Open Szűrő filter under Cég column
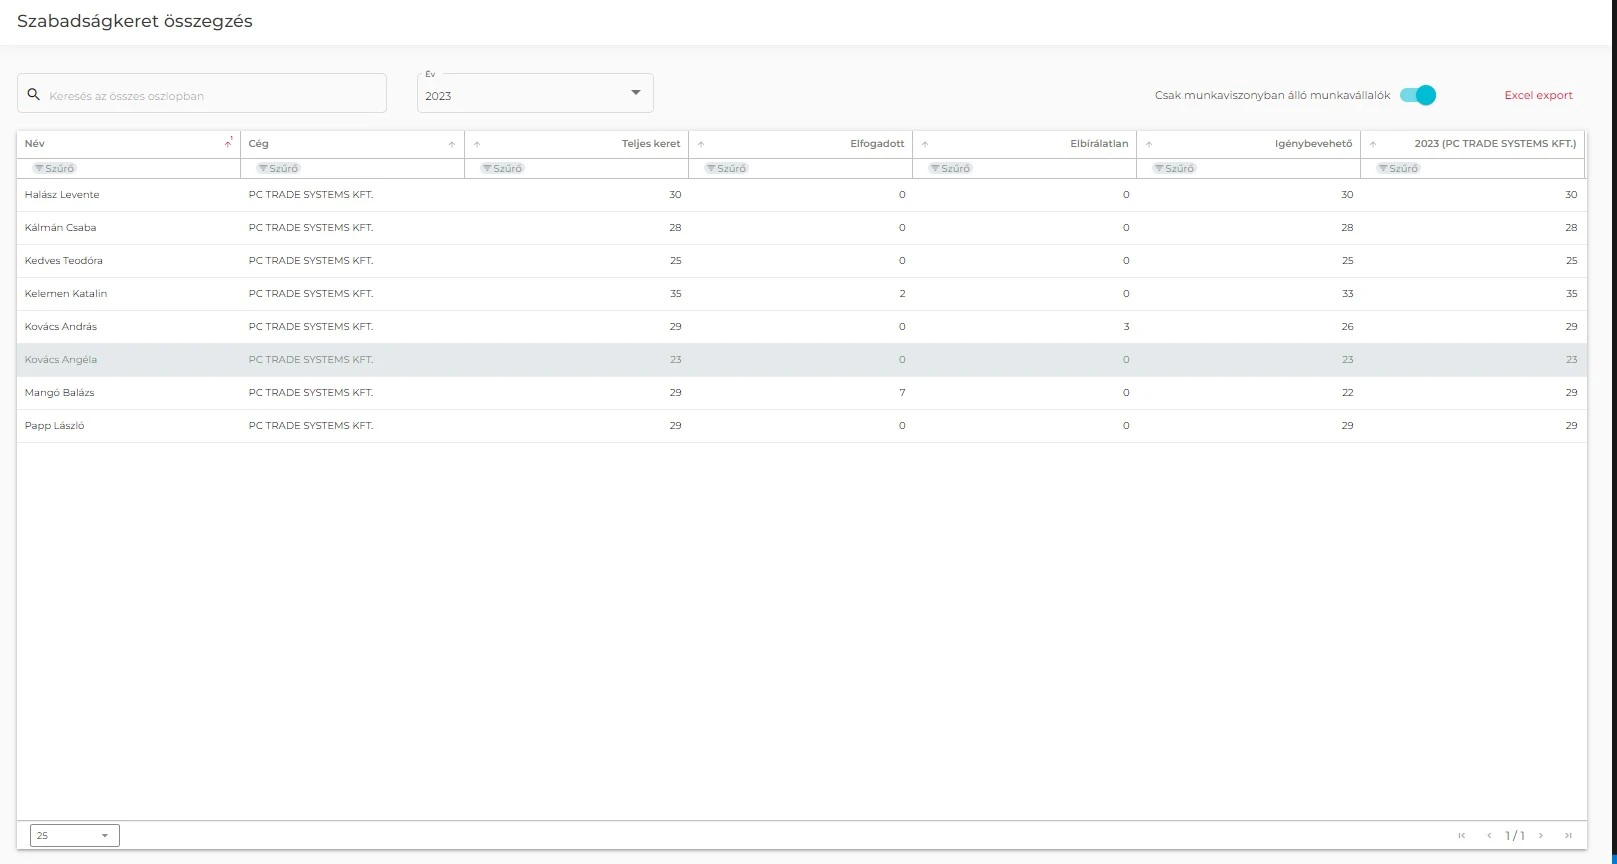 click(279, 168)
